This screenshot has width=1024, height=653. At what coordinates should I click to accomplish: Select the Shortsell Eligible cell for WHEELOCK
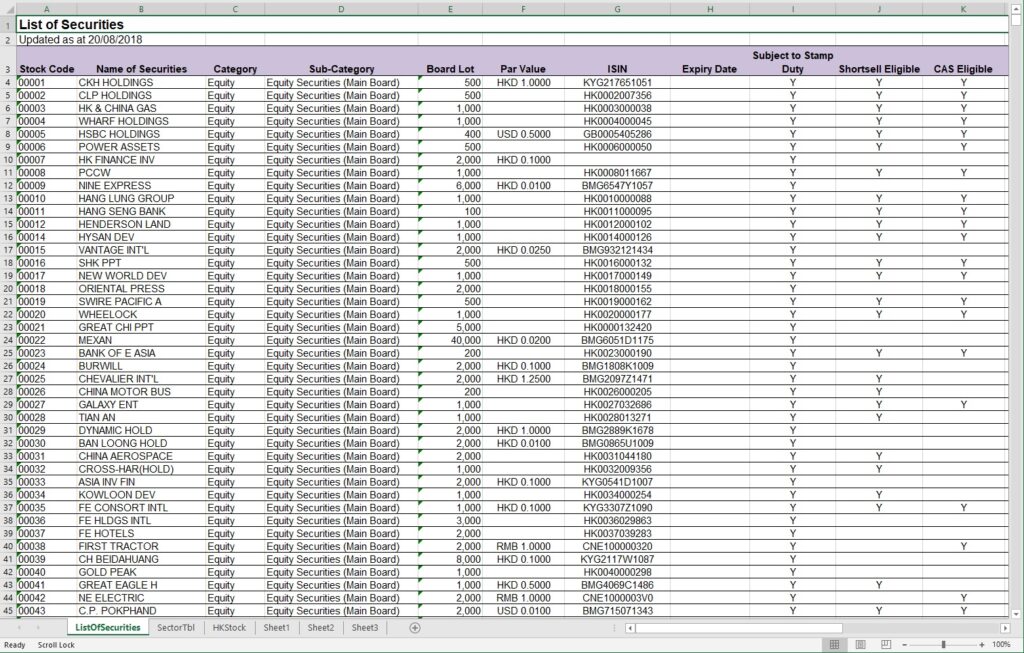click(879, 315)
